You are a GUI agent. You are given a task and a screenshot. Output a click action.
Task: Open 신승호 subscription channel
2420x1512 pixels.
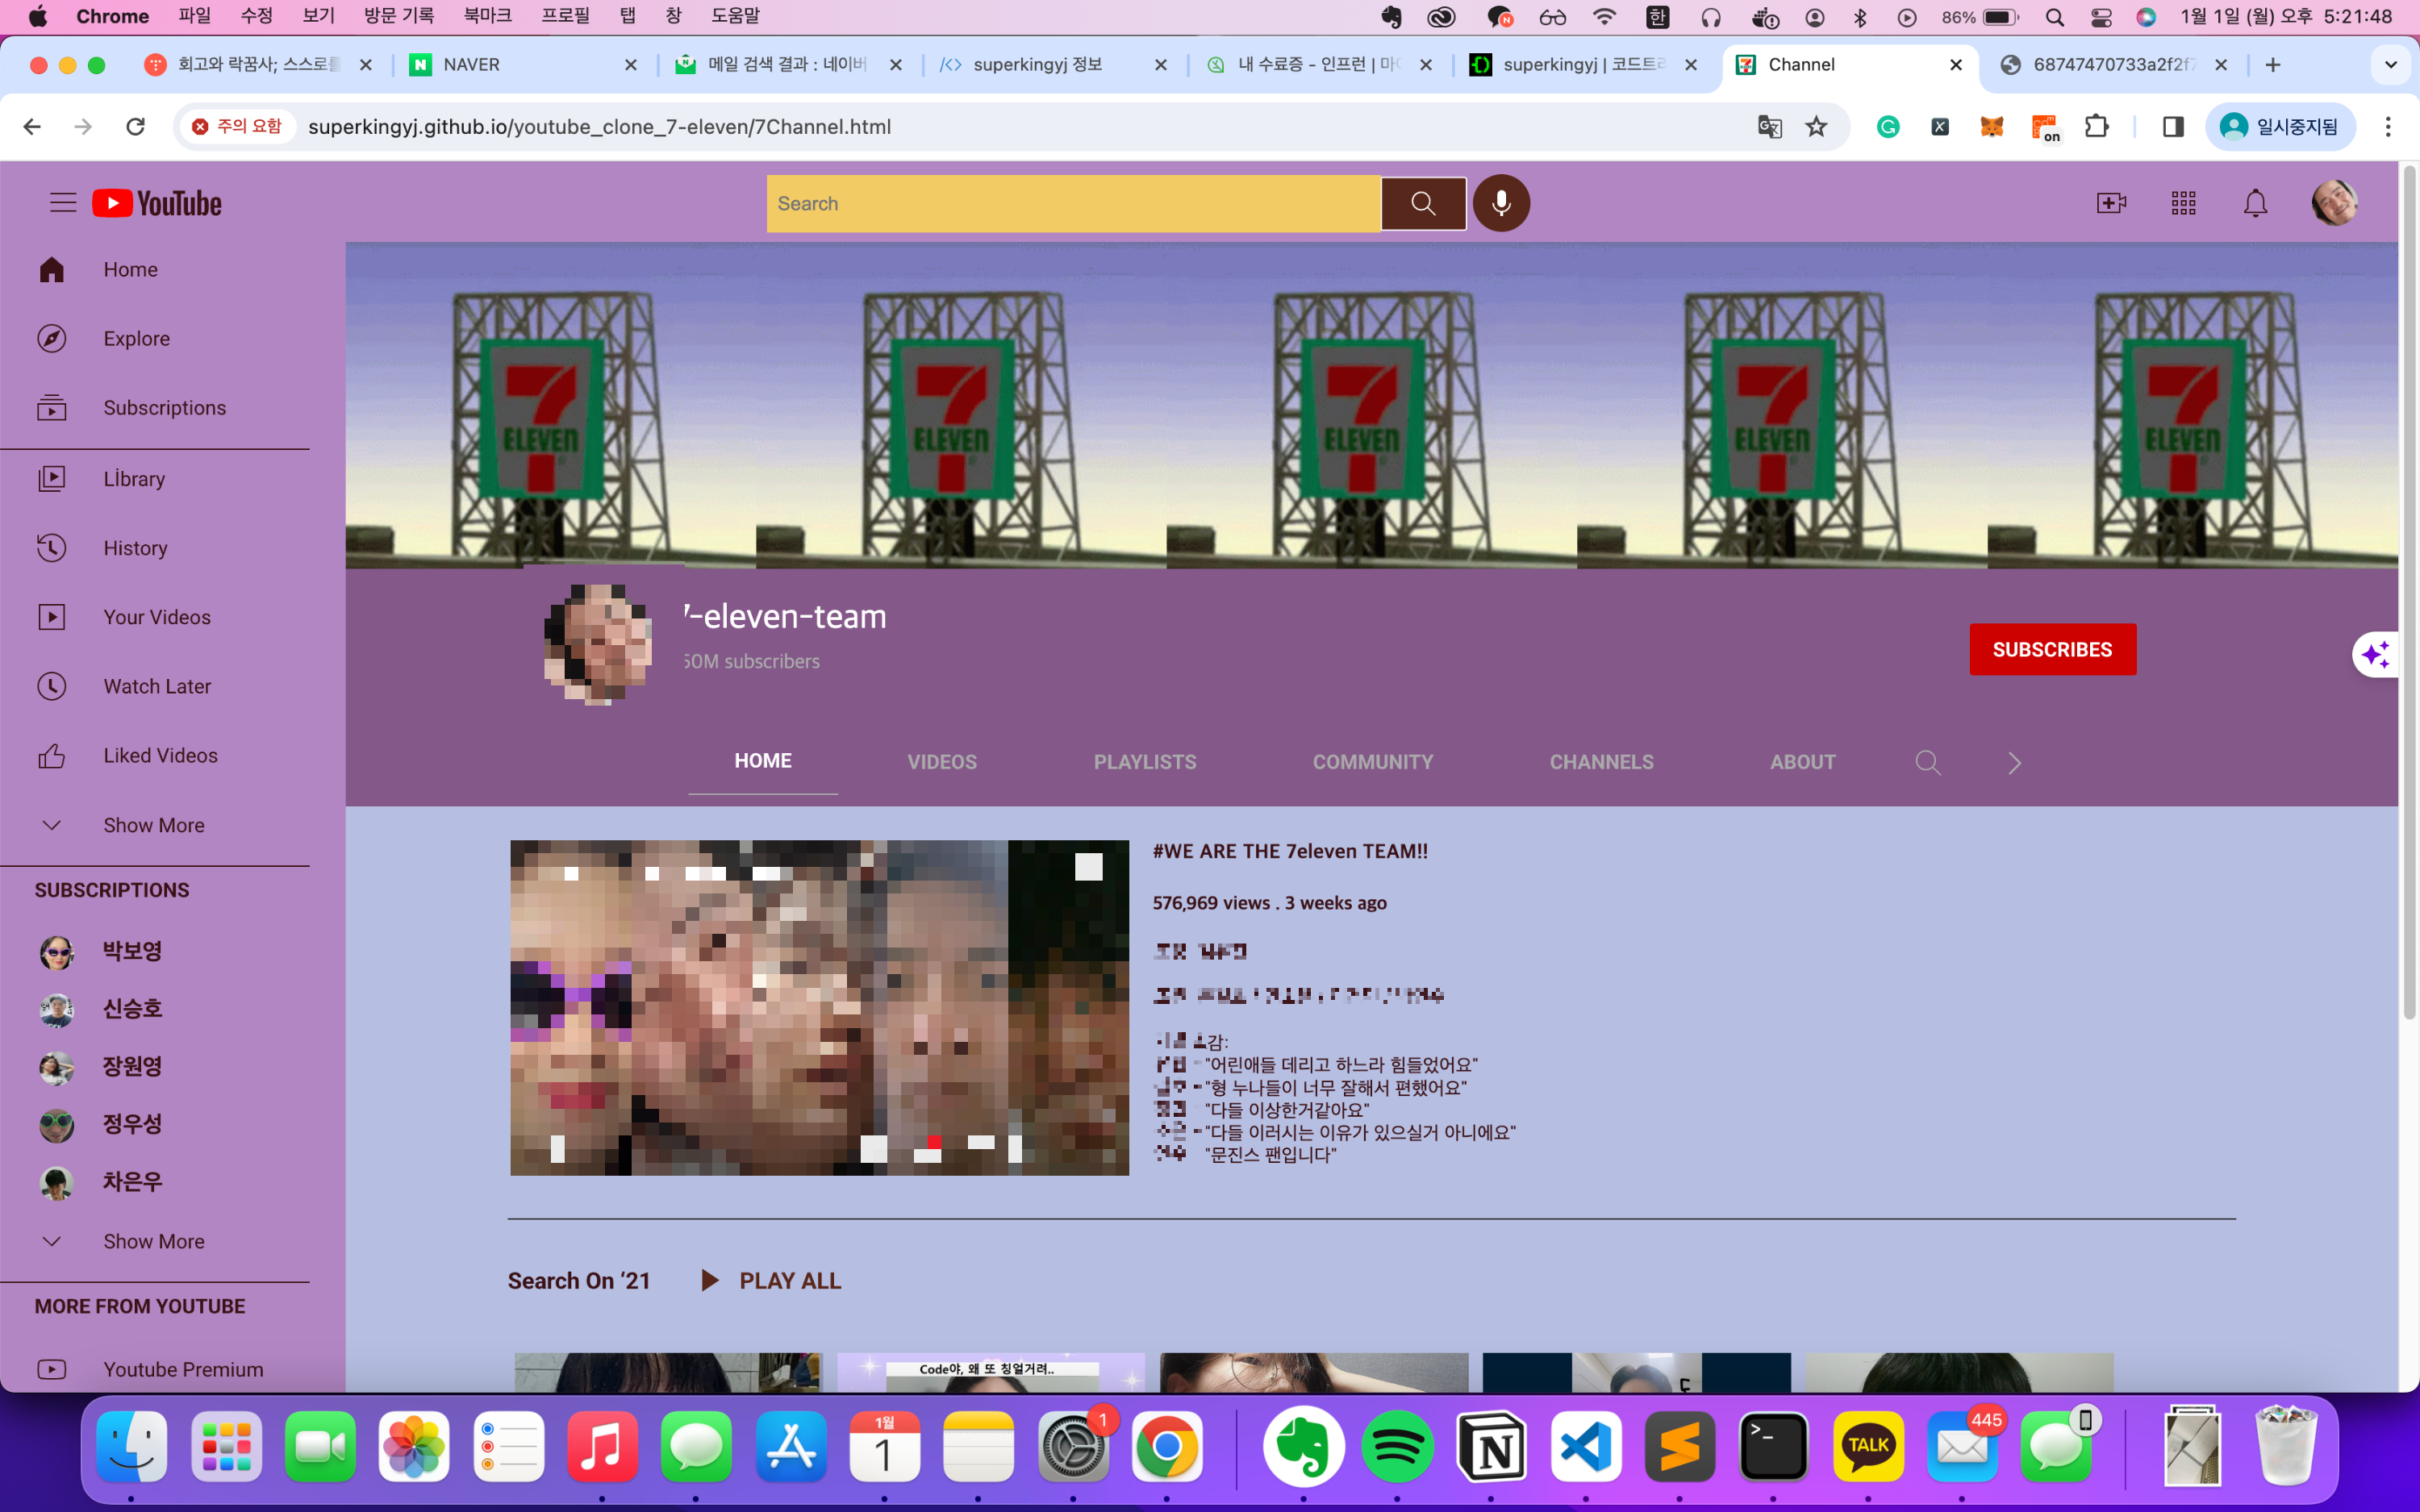[x=100, y=1009]
